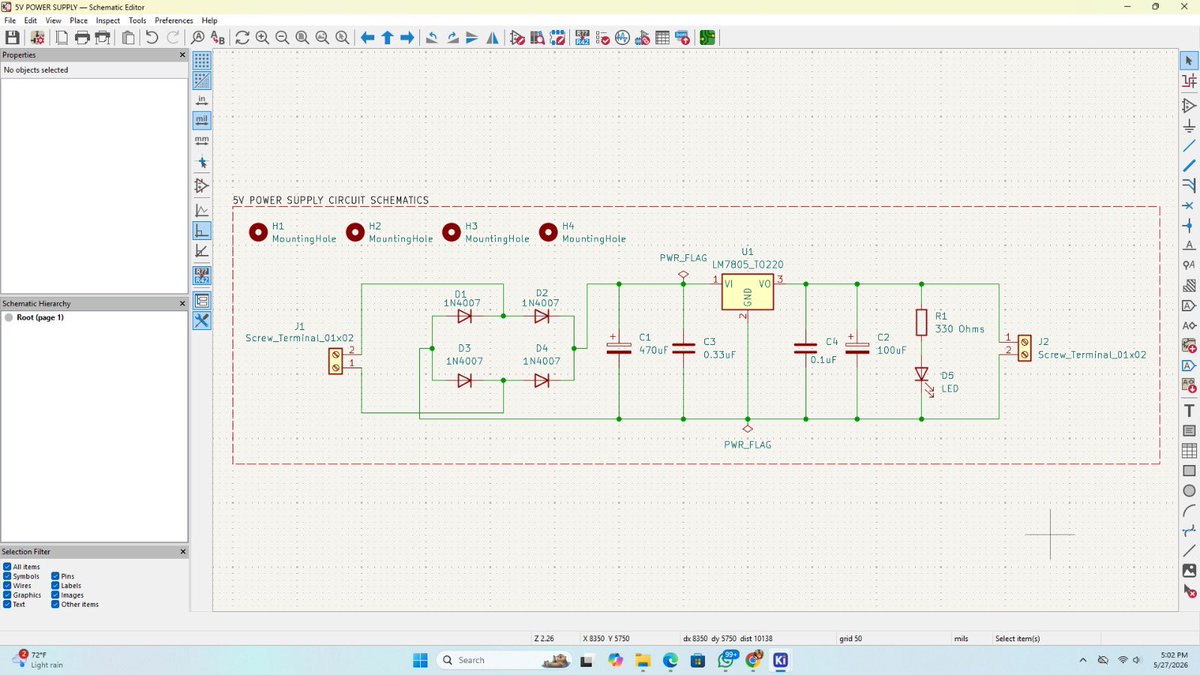Navigate up one sheet with the blue up arrow
This screenshot has height=675, width=1200.
[x=387, y=37]
